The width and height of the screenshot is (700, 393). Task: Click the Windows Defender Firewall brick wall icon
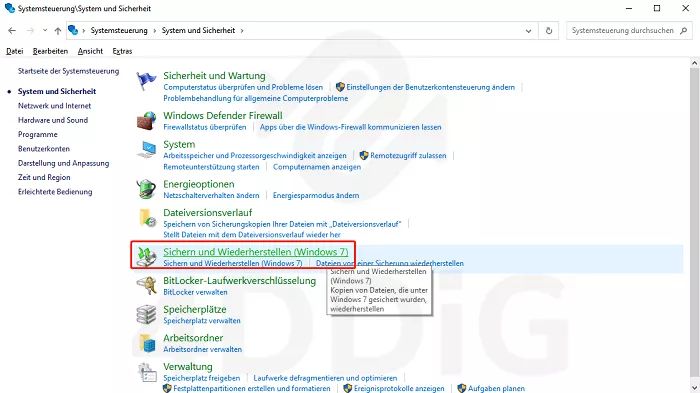tap(146, 121)
